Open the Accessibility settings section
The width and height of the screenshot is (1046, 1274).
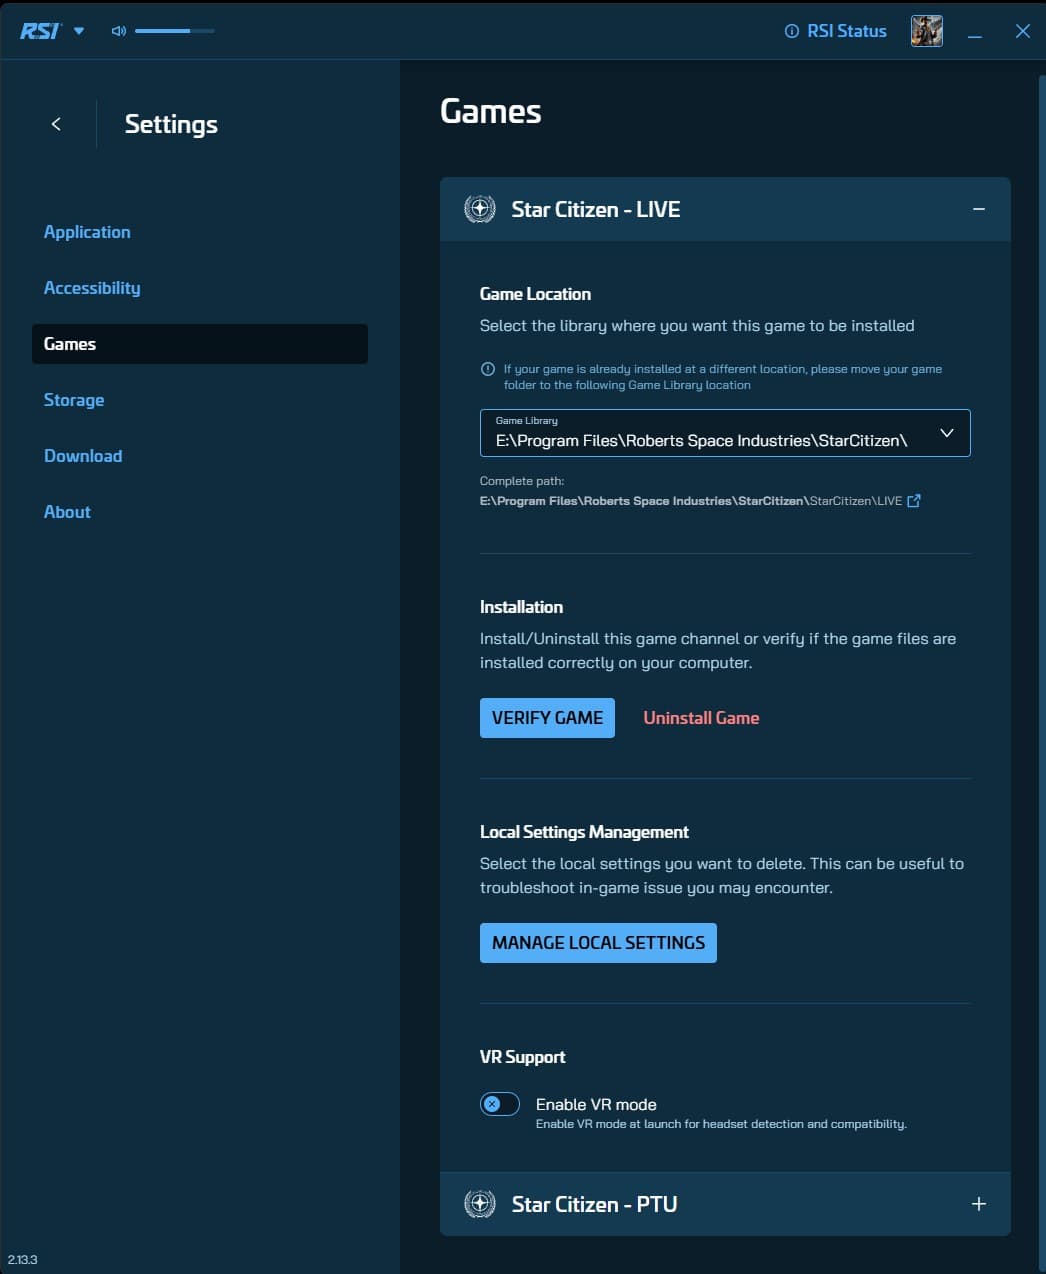tap(92, 288)
